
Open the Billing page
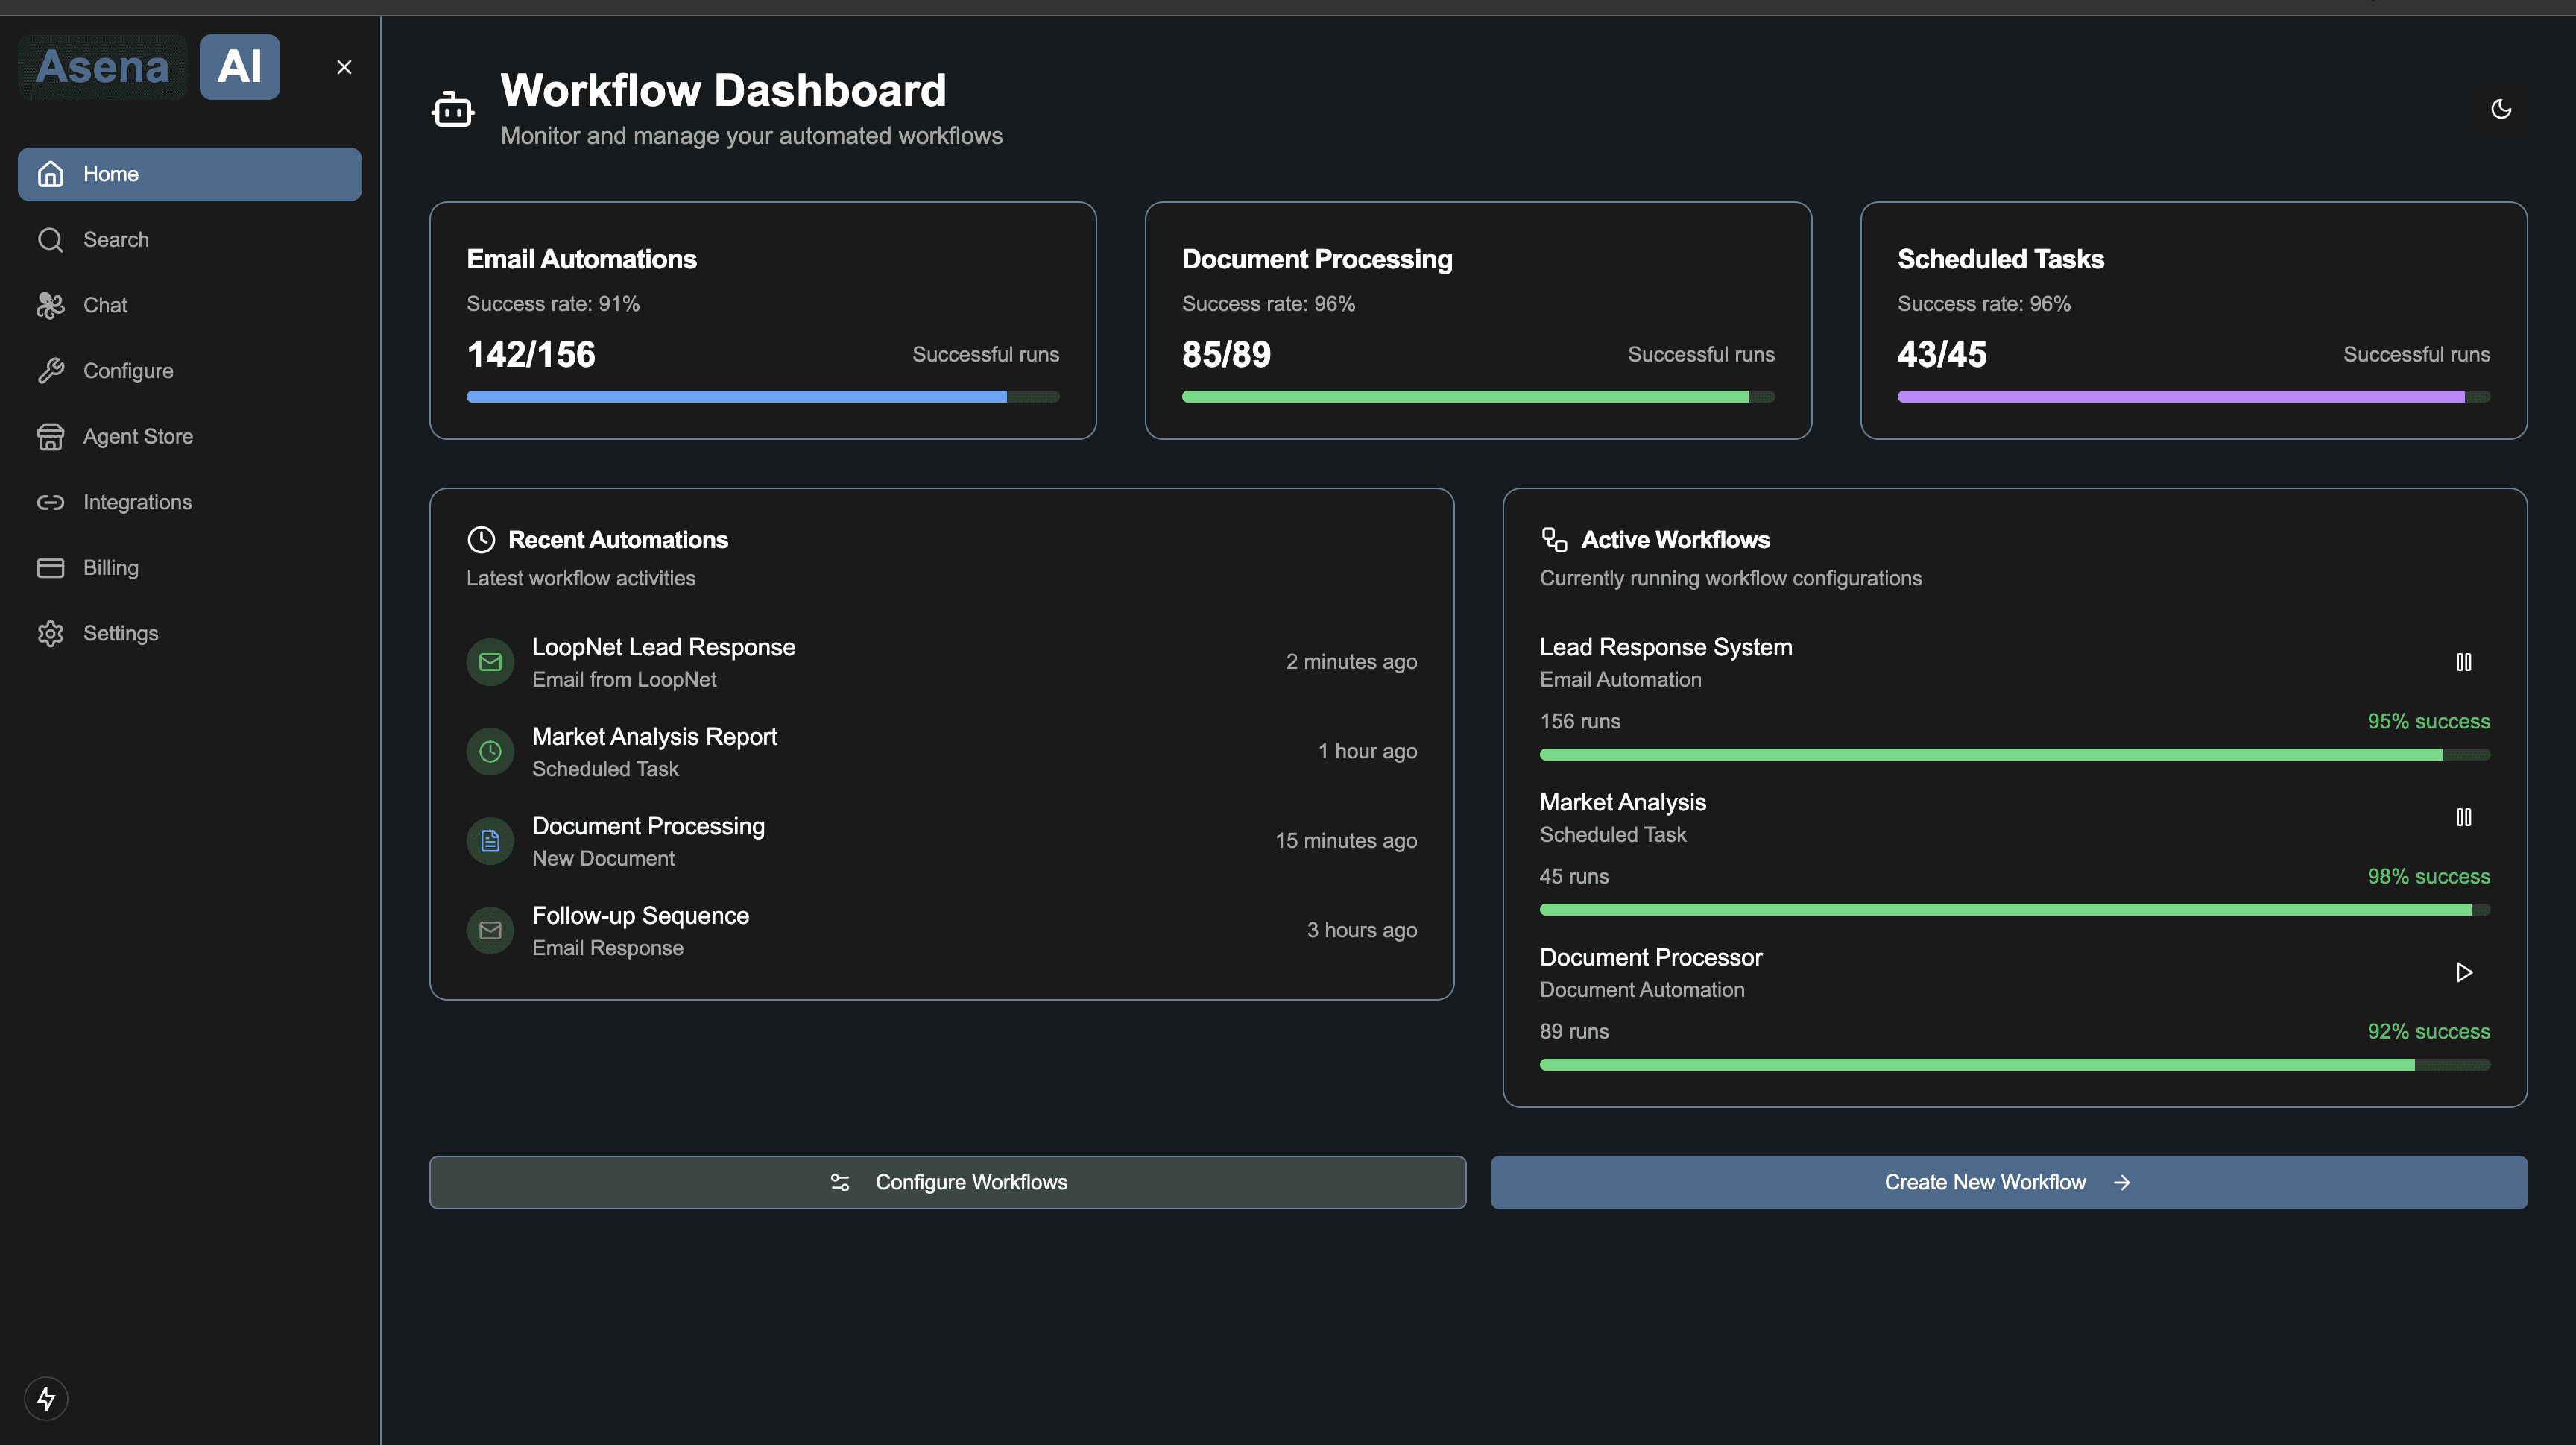(190, 568)
